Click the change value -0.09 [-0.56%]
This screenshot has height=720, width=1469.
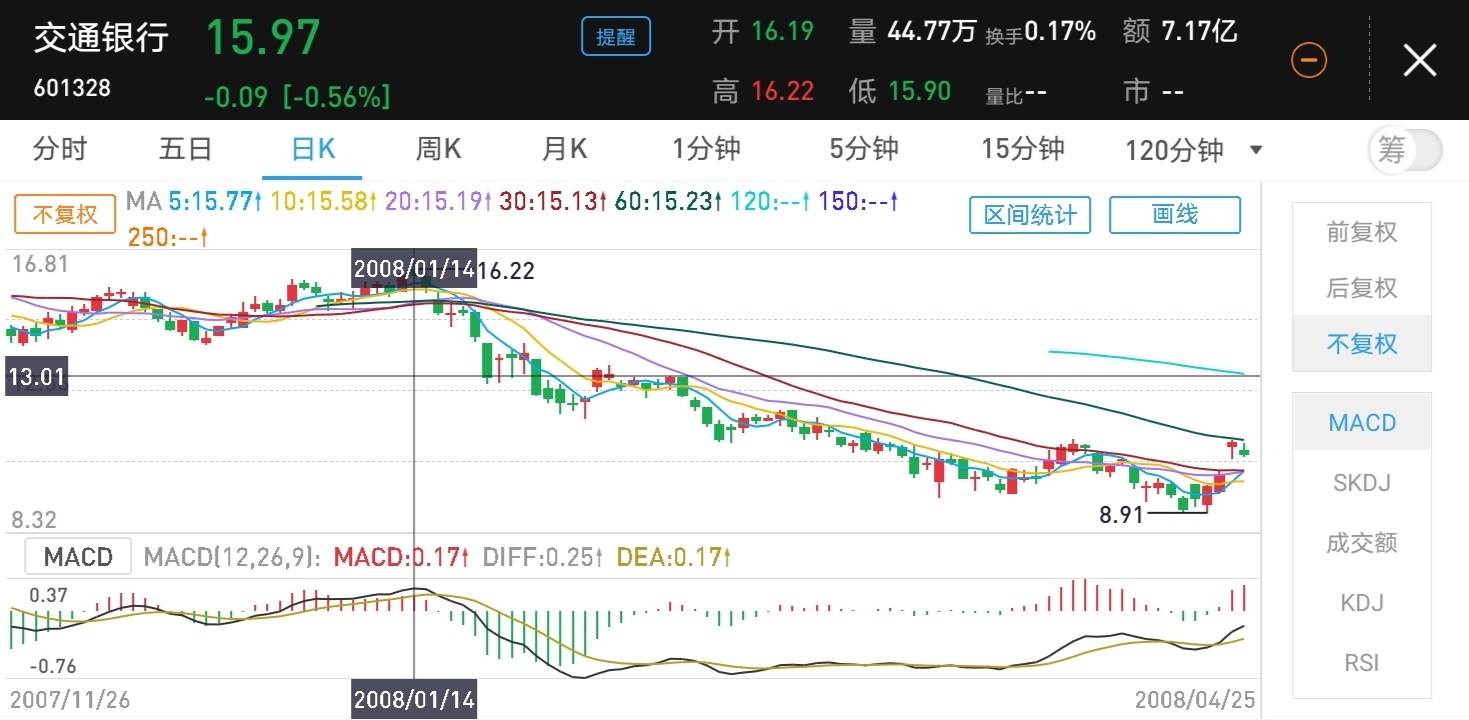[x=297, y=97]
